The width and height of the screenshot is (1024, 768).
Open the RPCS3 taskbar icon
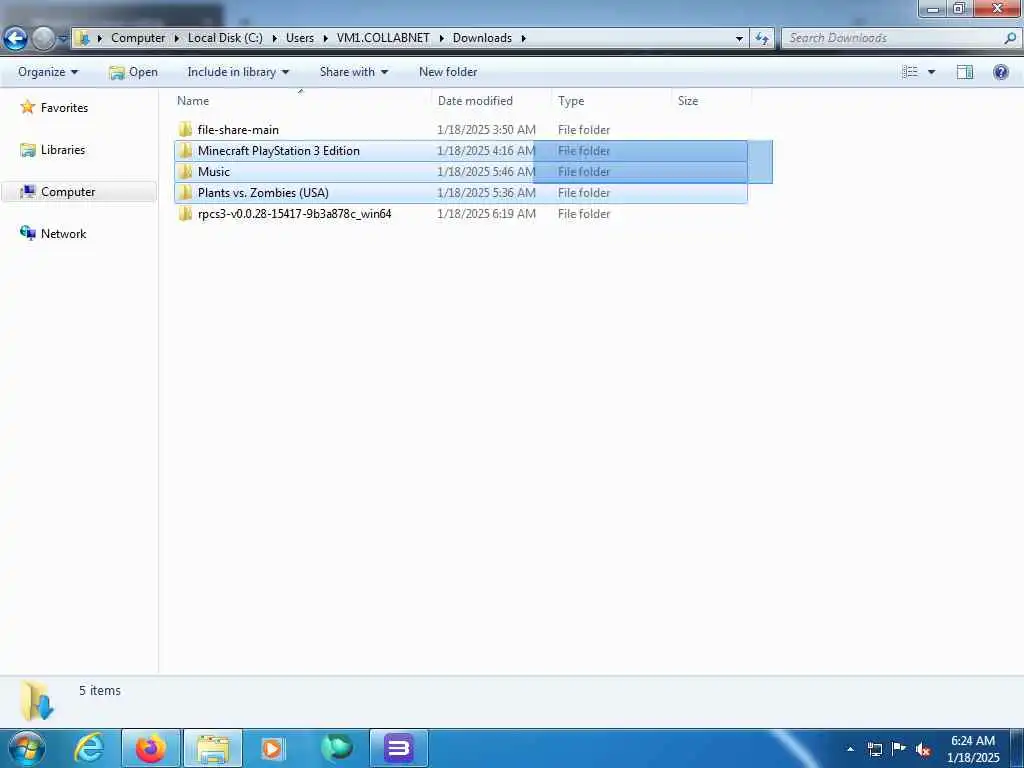398,748
